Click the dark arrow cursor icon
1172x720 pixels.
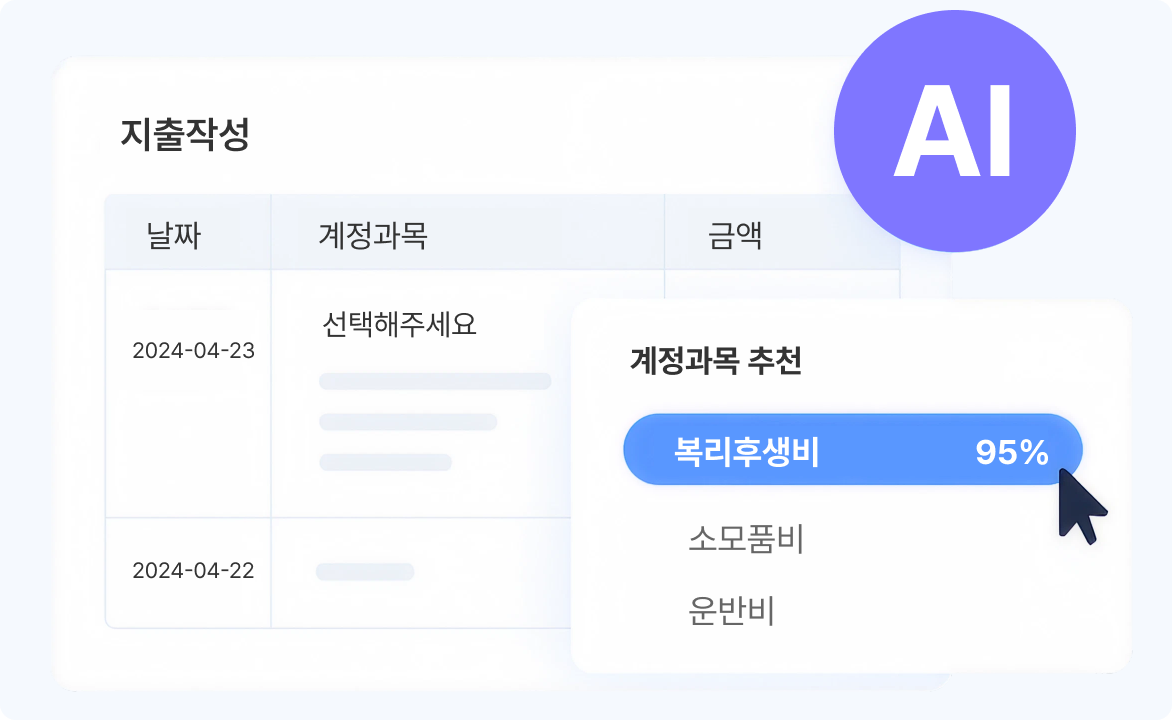tap(1081, 506)
